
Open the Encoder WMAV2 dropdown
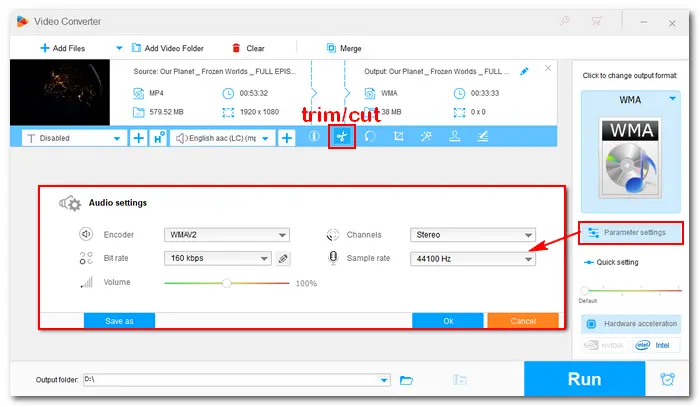point(227,235)
